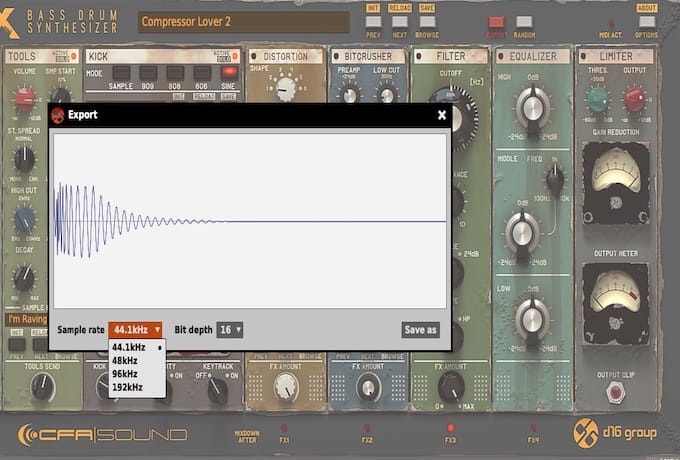Toggle the Filter module power LED
Screen dimensions: 680x460
tap(418, 56)
